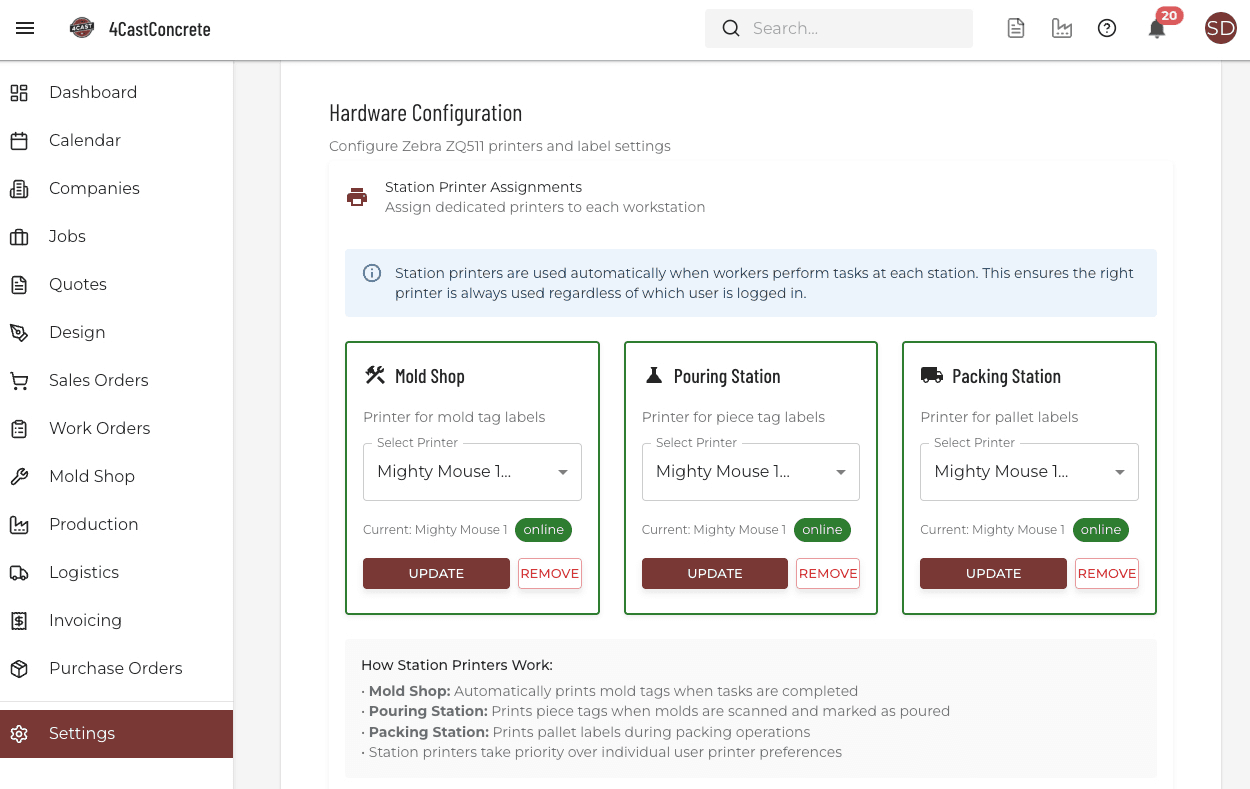This screenshot has width=1250, height=789.
Task: Remove the Pouring Station printer assignment
Action: tap(827, 573)
